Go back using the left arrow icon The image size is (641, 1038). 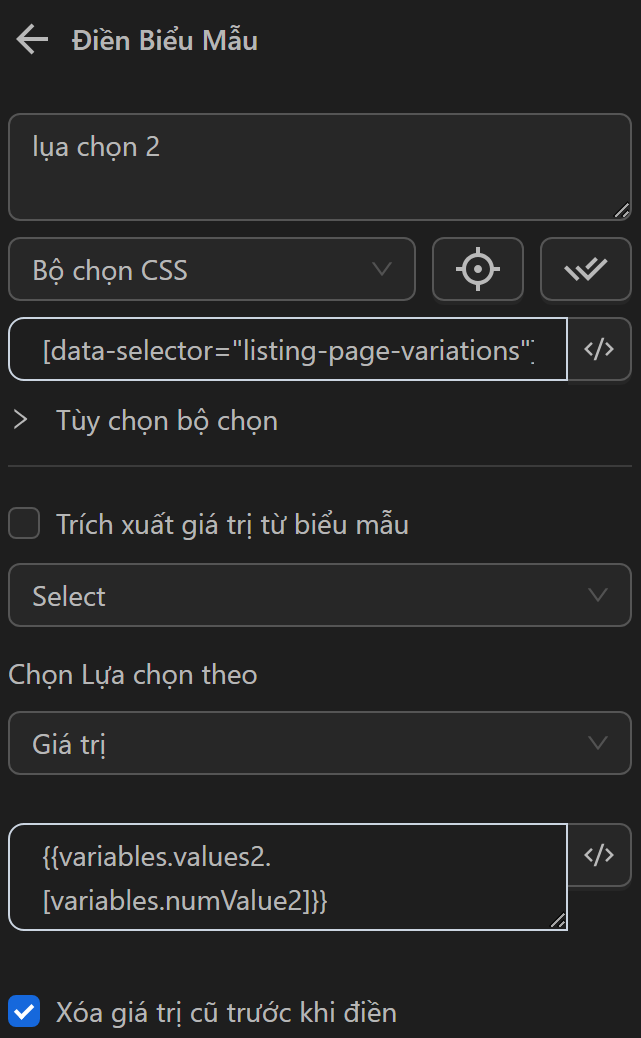coord(32,40)
